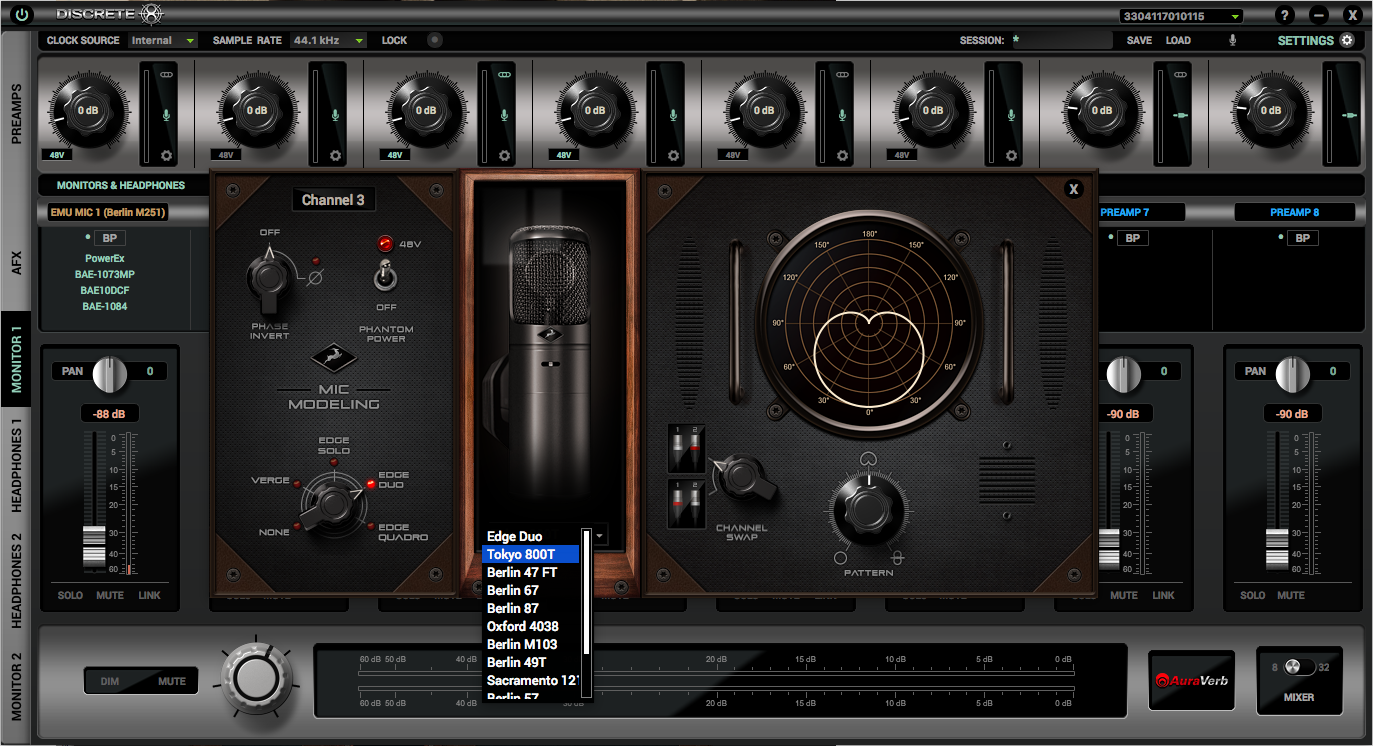Toggle the stereo link icon on preamp 3
This screenshot has width=1373, height=746.
[x=504, y=75]
